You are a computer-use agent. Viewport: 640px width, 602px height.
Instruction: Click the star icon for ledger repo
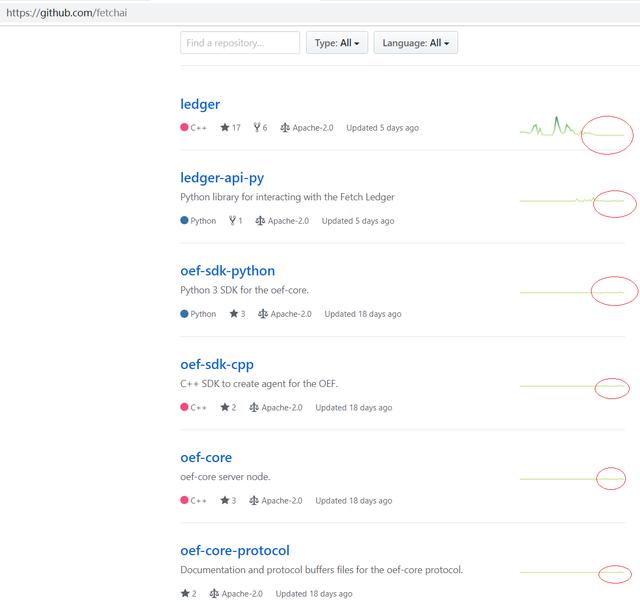tap(224, 128)
